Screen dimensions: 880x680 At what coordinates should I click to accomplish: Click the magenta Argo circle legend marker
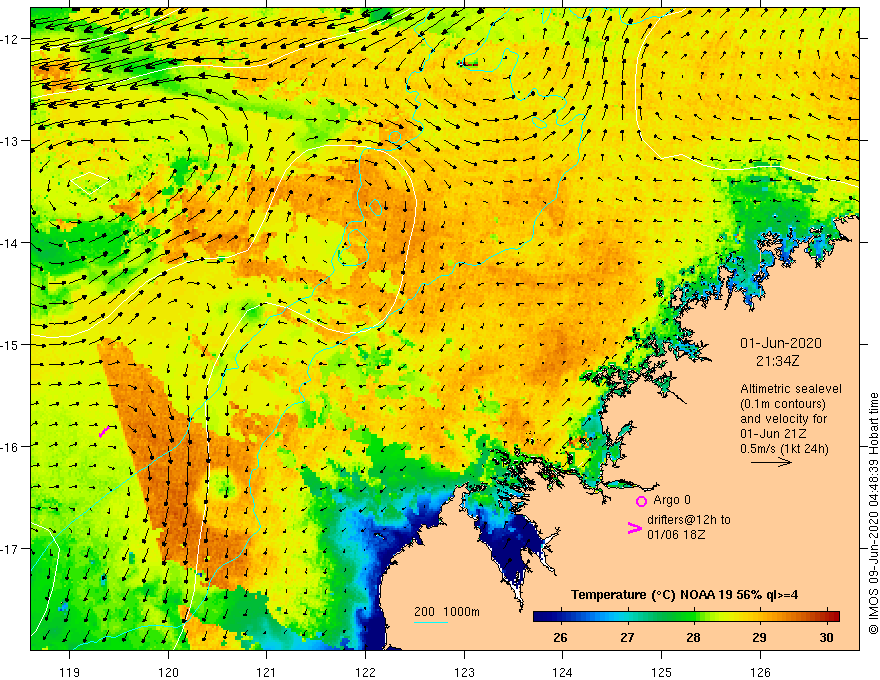tap(641, 501)
